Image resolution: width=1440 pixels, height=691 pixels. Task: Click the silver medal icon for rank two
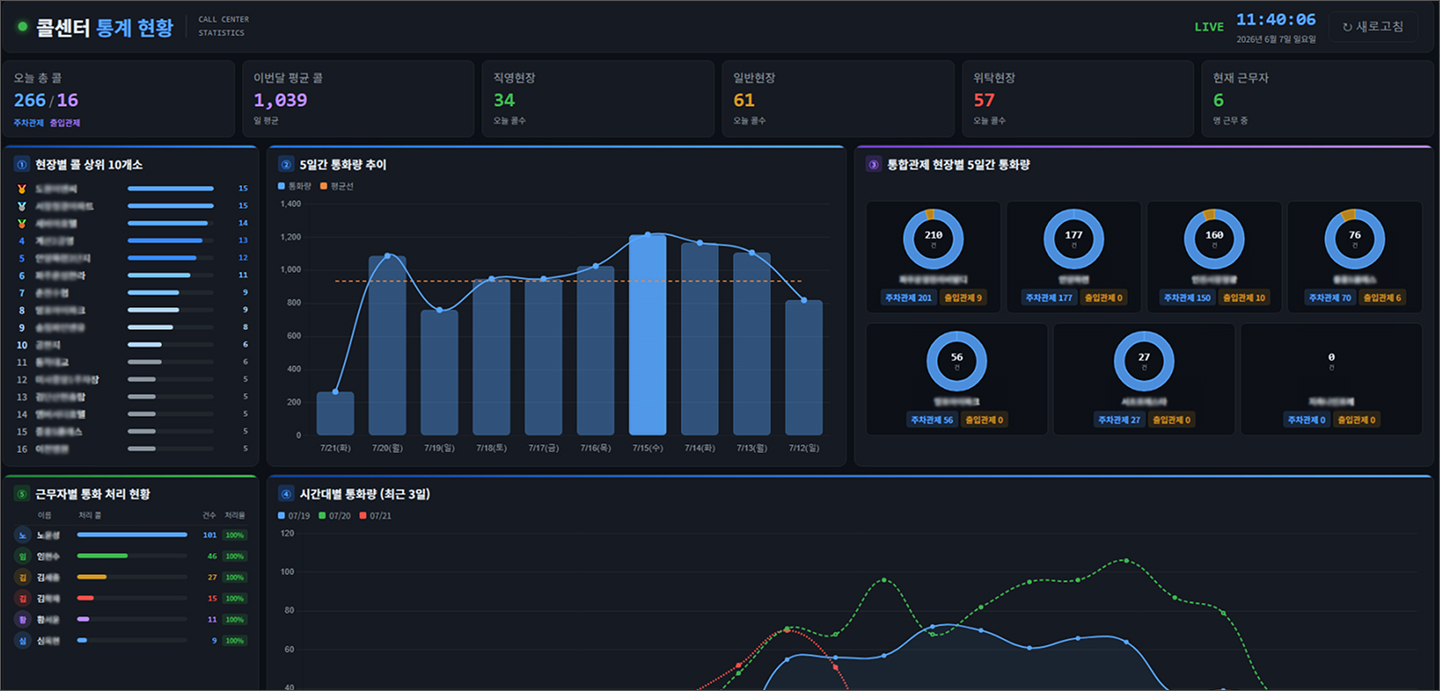[21, 206]
